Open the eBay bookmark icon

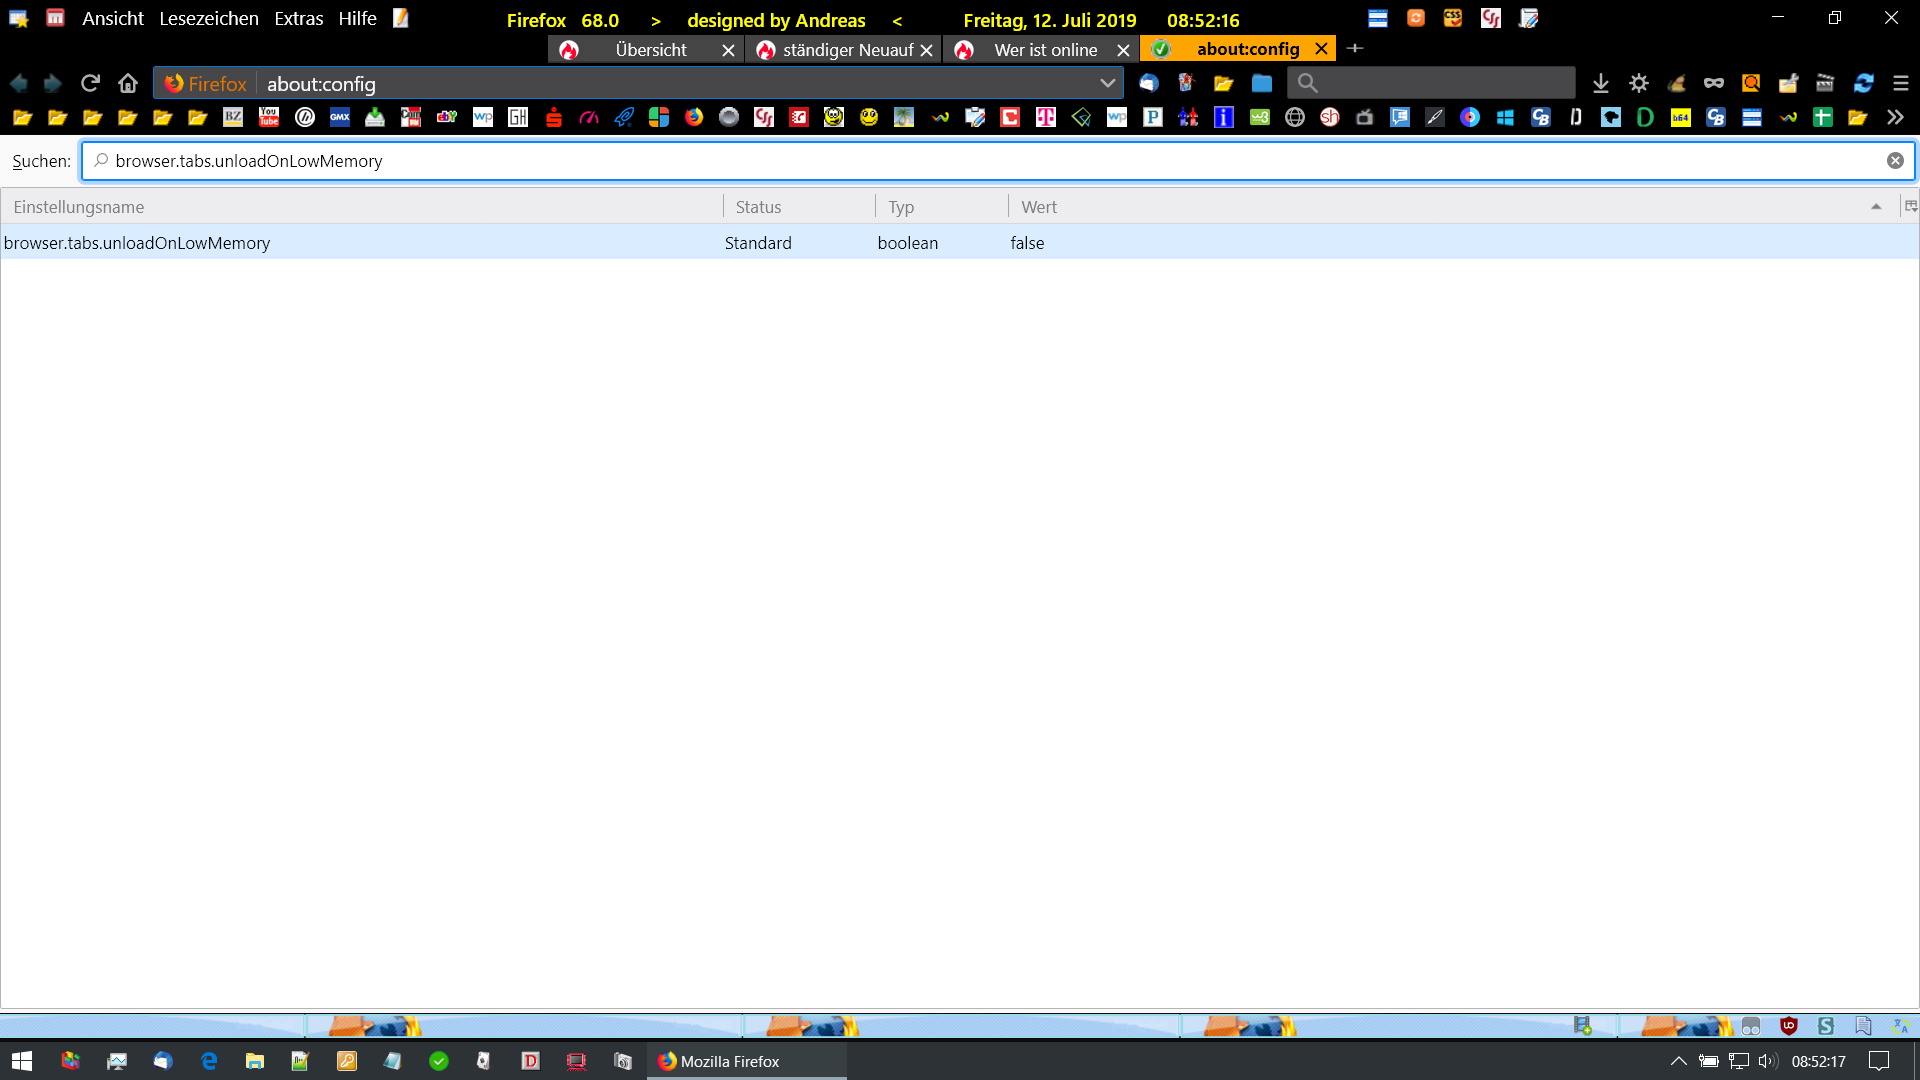click(x=446, y=118)
